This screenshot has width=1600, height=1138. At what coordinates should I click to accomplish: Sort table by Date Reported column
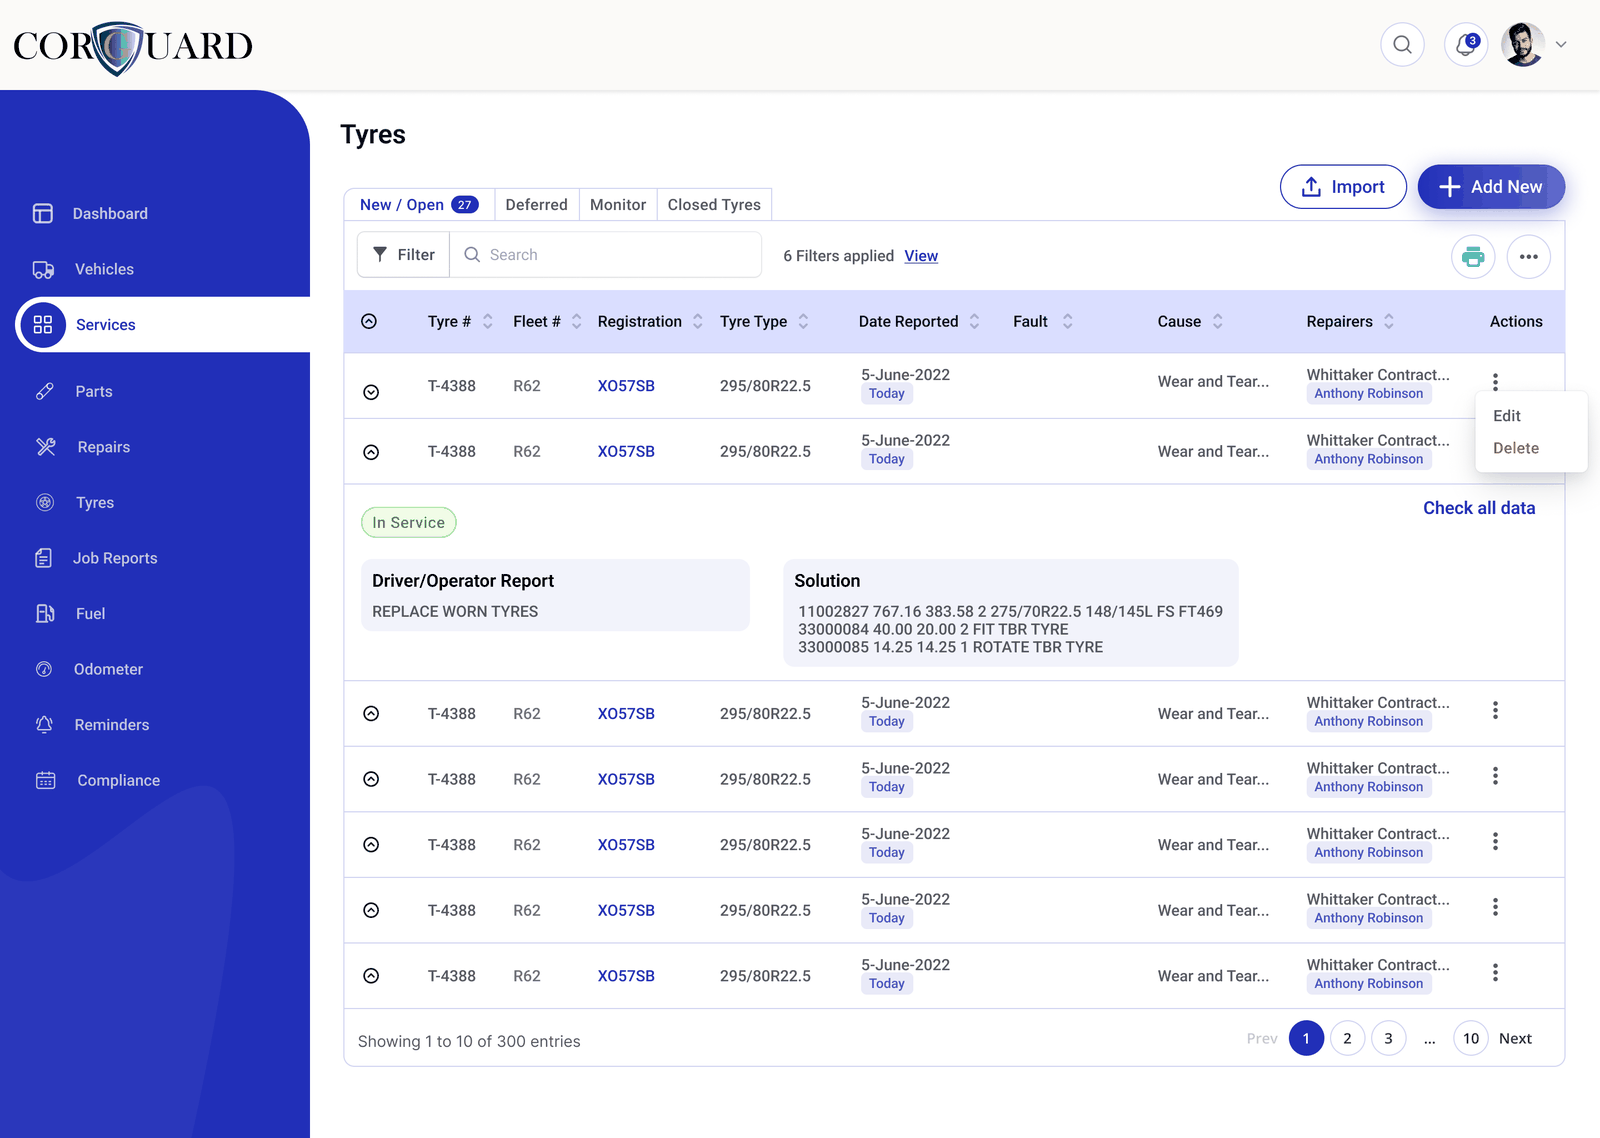pos(974,321)
